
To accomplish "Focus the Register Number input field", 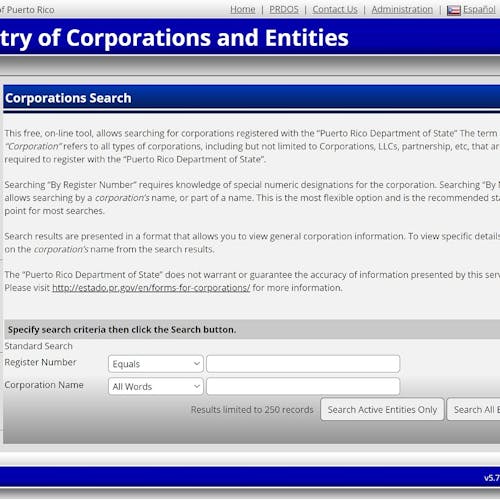I will pos(303,364).
